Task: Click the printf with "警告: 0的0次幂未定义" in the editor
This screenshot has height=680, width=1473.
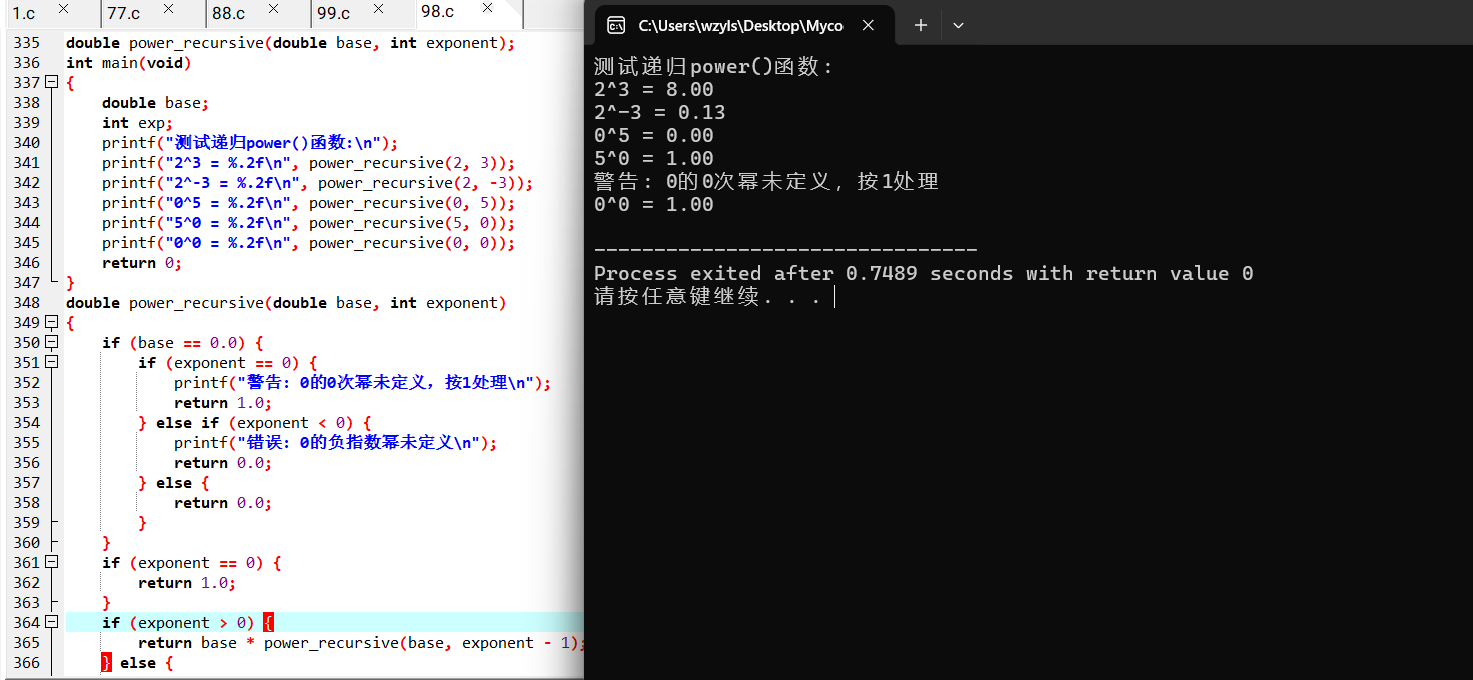Action: coord(362,383)
